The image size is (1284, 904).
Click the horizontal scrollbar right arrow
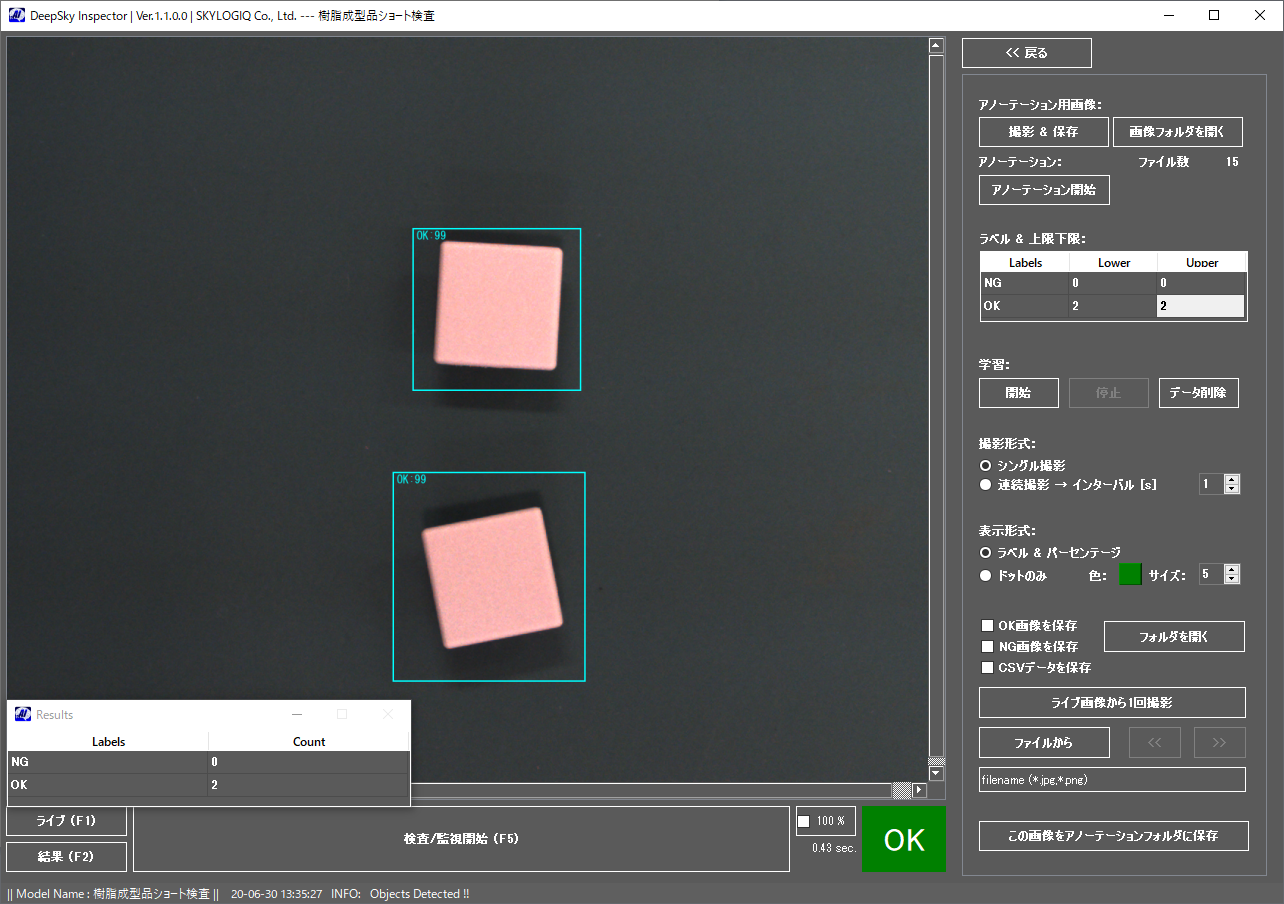920,790
